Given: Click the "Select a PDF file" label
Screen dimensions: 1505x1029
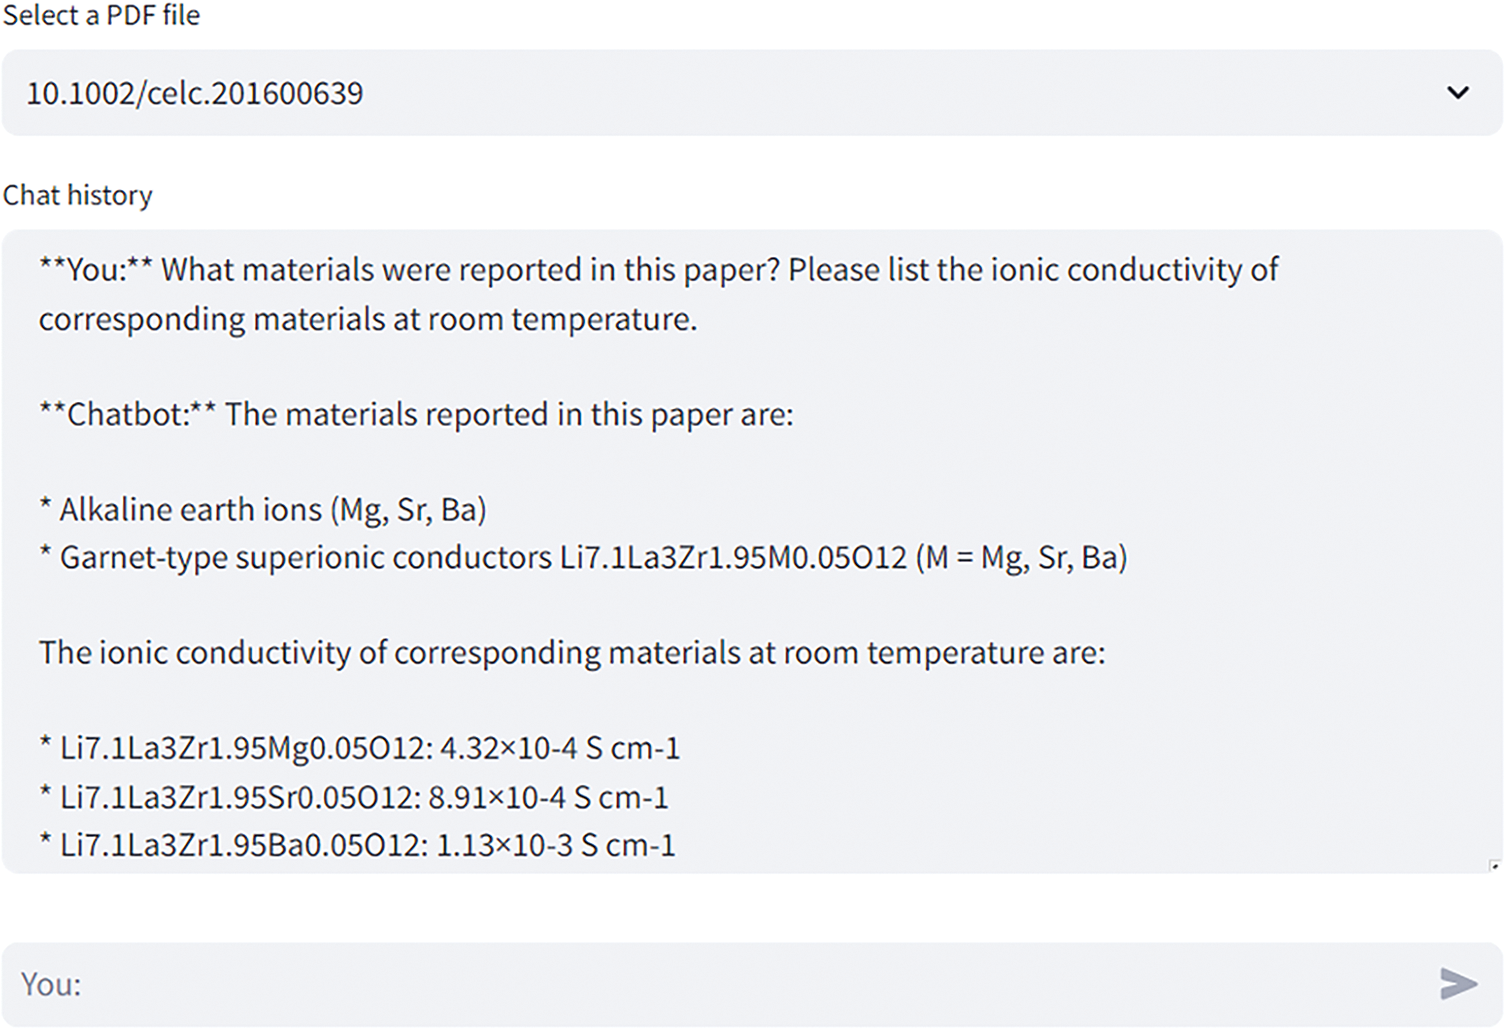Looking at the screenshot, I should point(101,15).
